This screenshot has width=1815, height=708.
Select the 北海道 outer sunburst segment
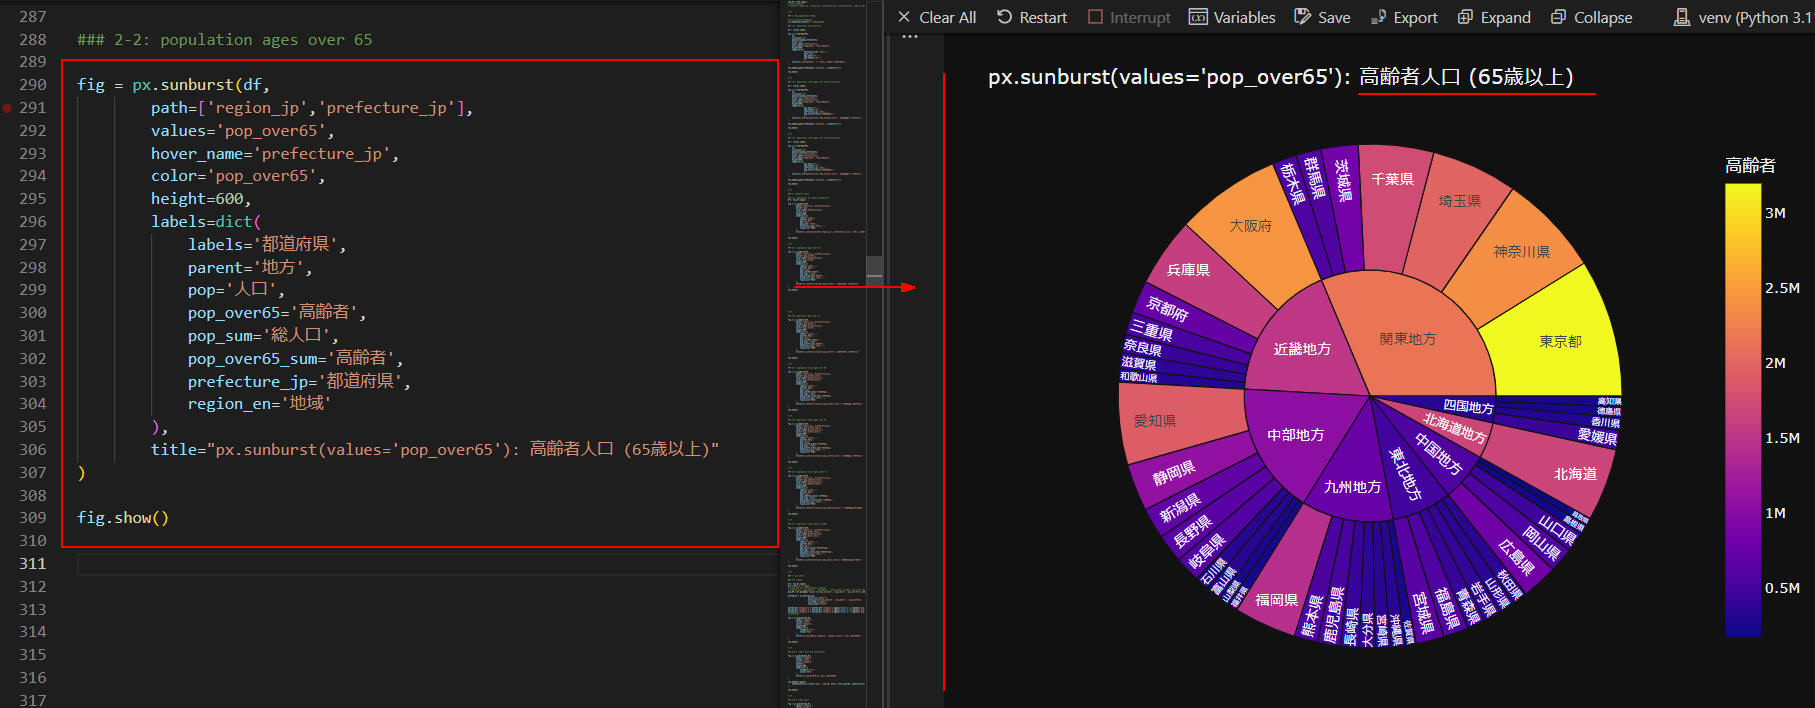(x=1575, y=474)
